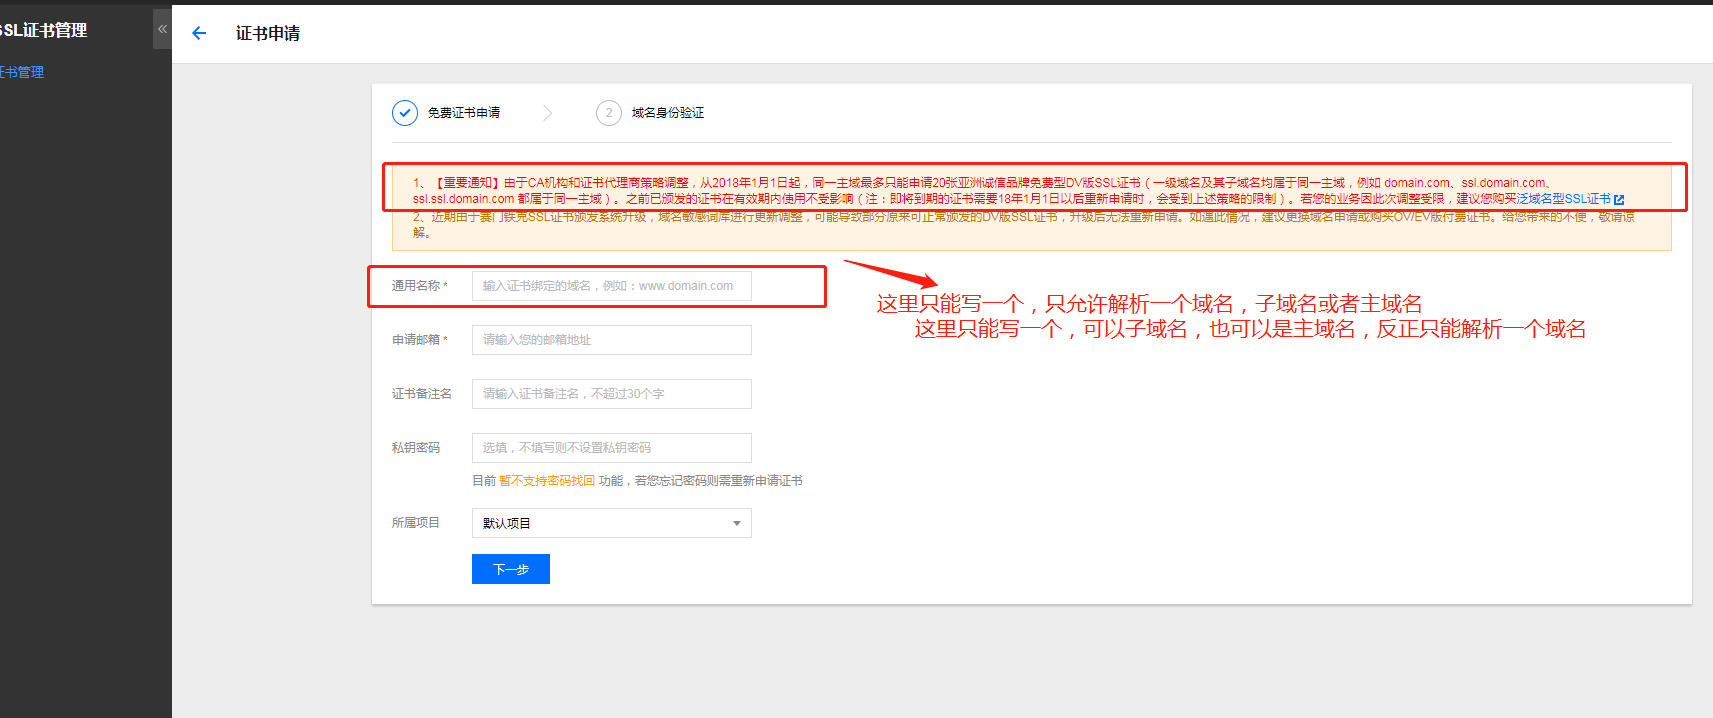Collapse the sidebar with double chevron

[x=162, y=29]
